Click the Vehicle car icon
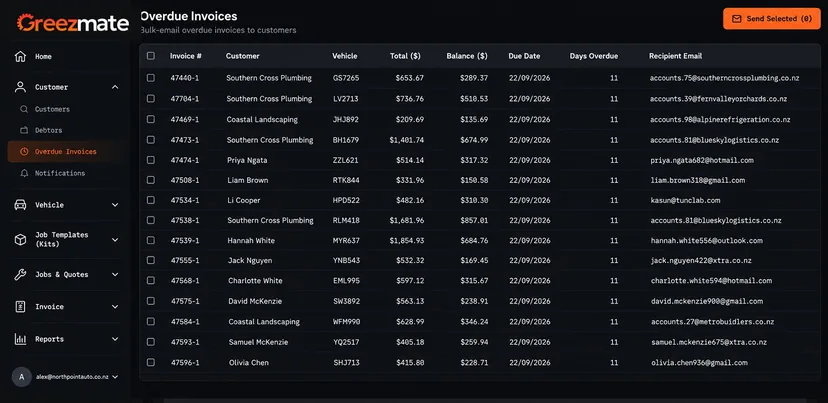Image resolution: width=828 pixels, height=403 pixels. click(20, 205)
